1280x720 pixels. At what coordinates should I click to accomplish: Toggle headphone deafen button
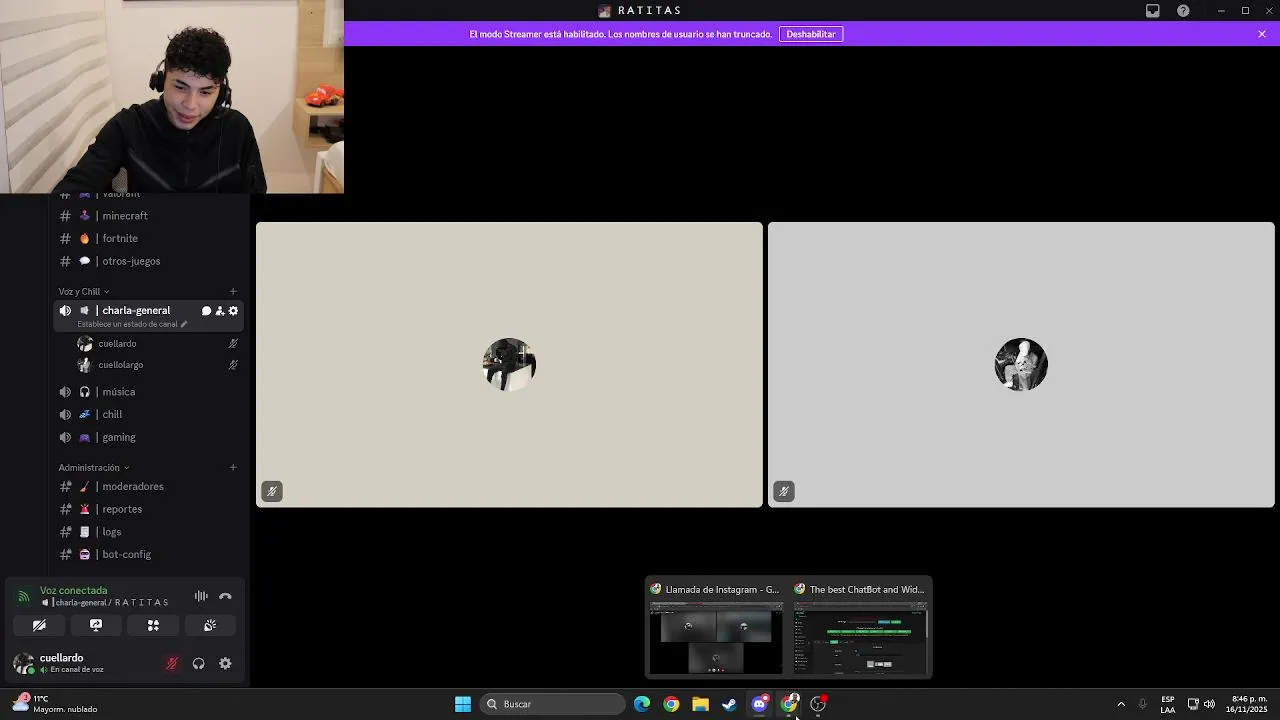pos(198,663)
